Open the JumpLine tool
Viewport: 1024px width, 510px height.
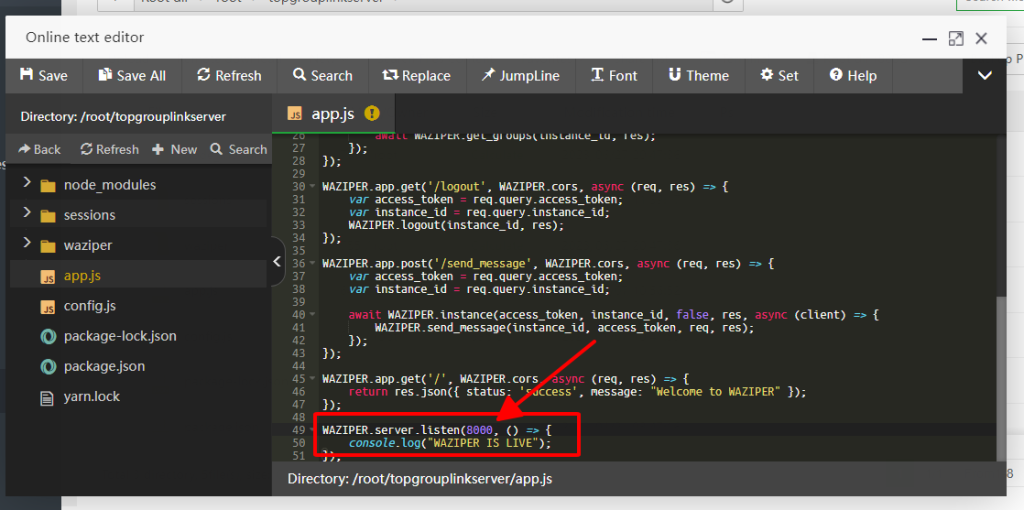pos(520,76)
